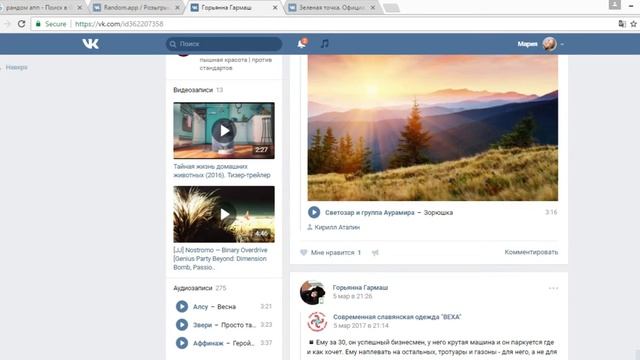This screenshot has height=360, width=640.
Task: Click the Горьянна Гармаш post author name
Action: (x=360, y=288)
